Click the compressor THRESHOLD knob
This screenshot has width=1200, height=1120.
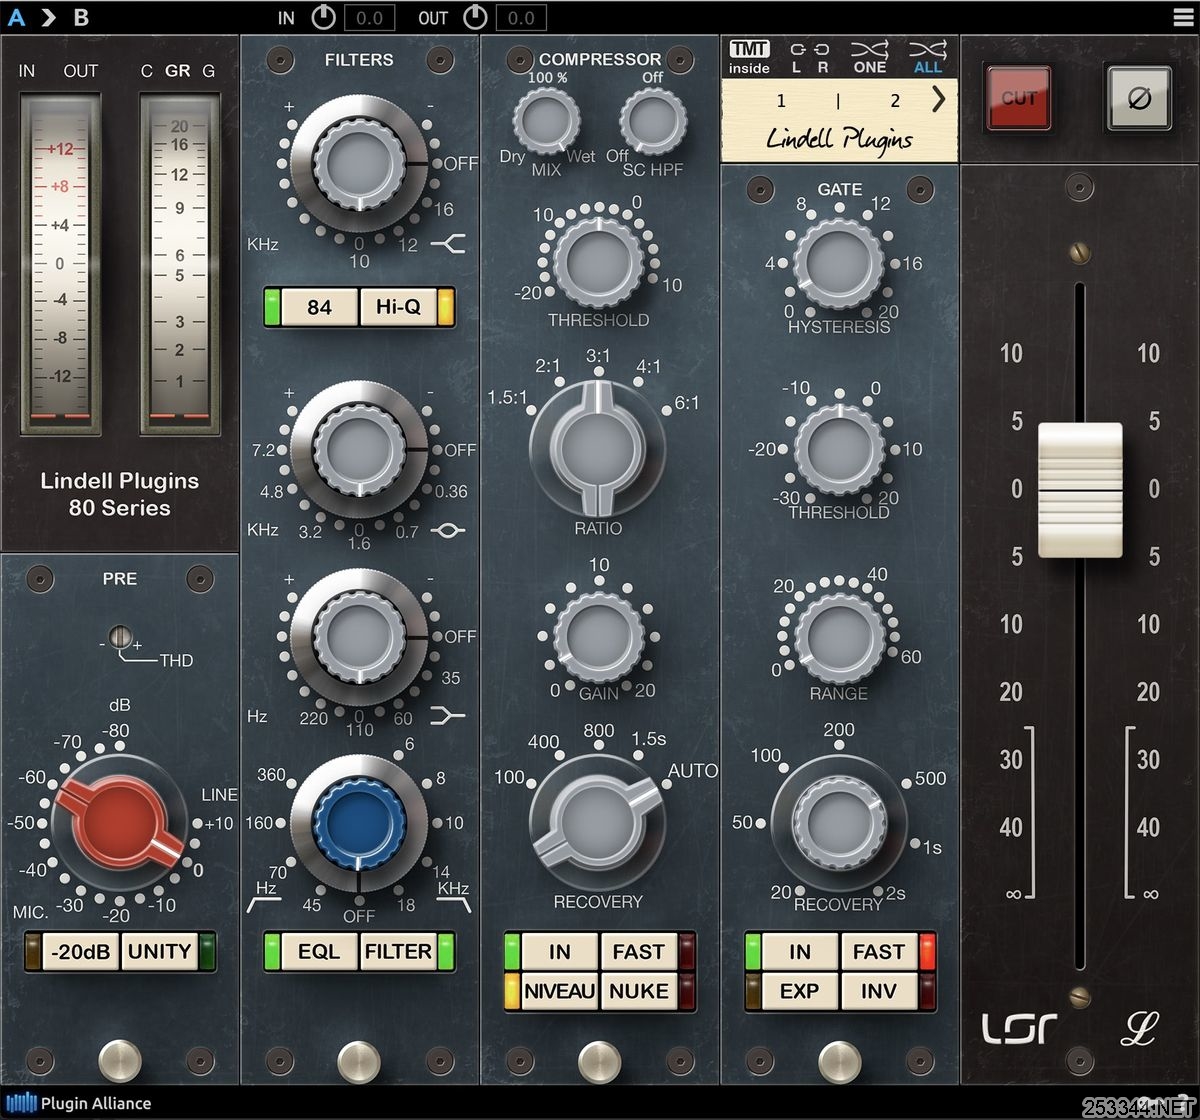click(598, 262)
